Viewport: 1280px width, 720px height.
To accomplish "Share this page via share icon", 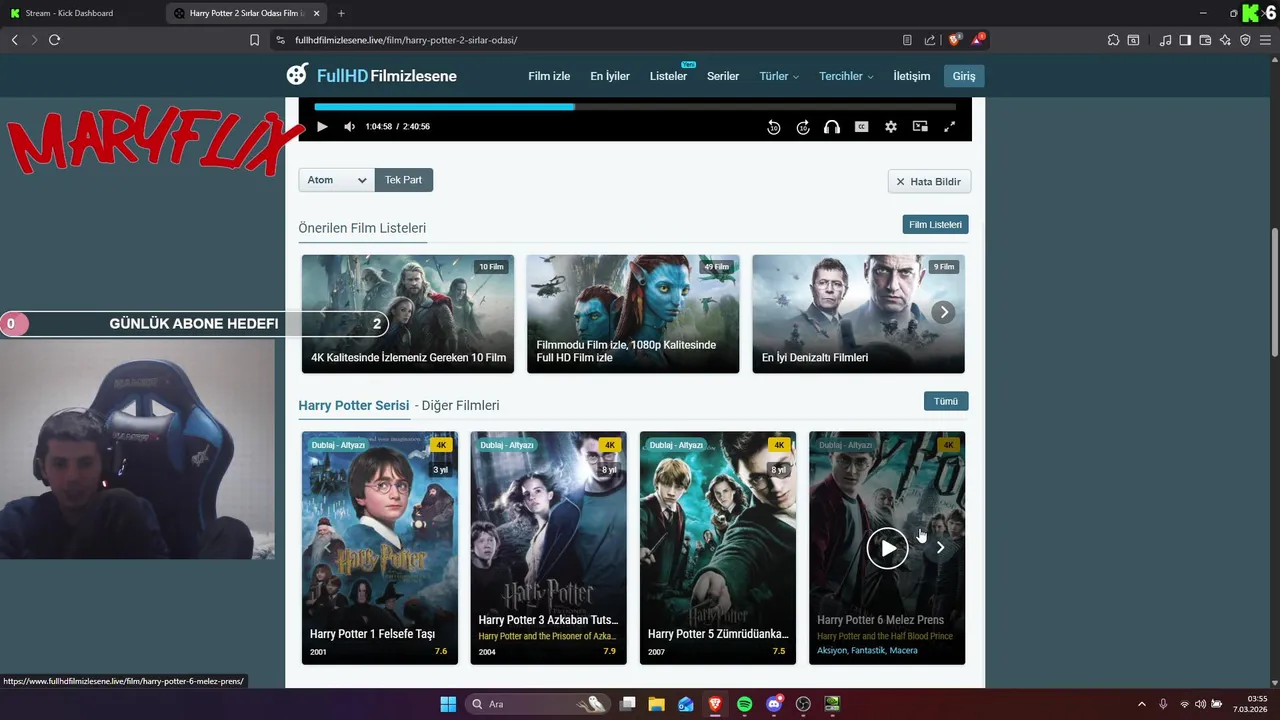I will tap(930, 40).
